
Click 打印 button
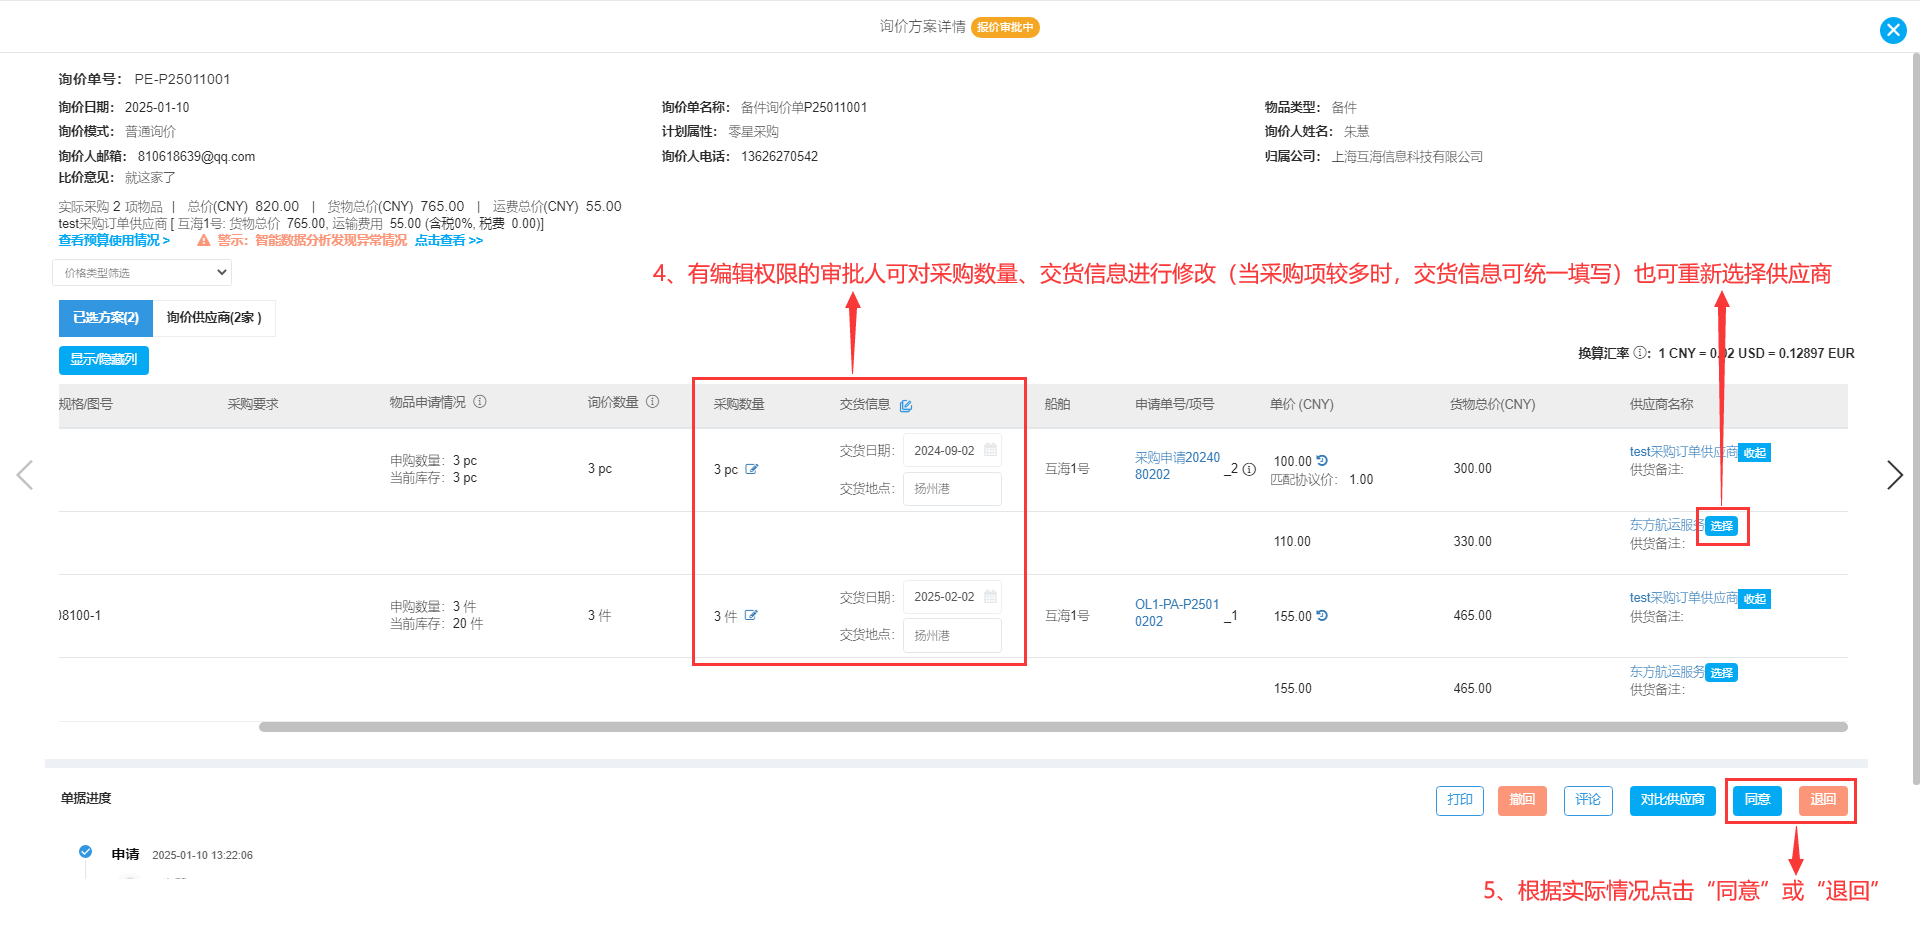click(x=1460, y=800)
